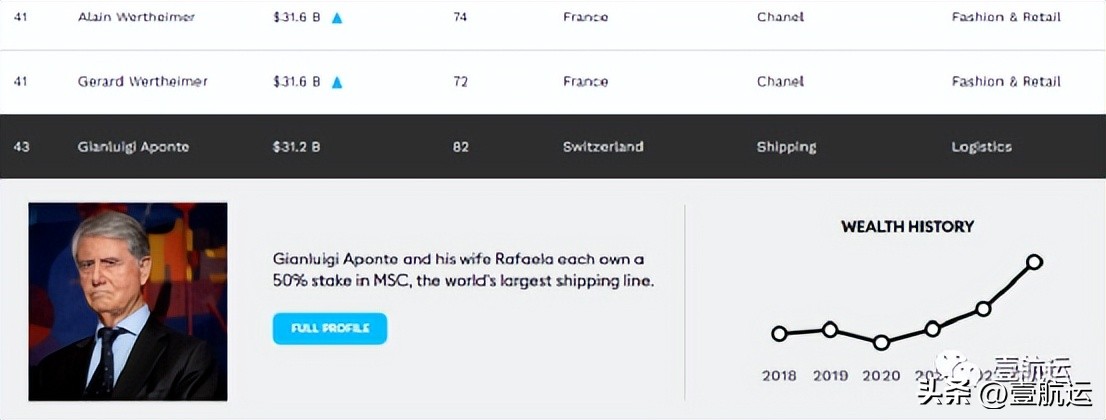Image resolution: width=1106 pixels, height=420 pixels.
Task: Click the 2020 point on wealth chart
Action: click(881, 342)
